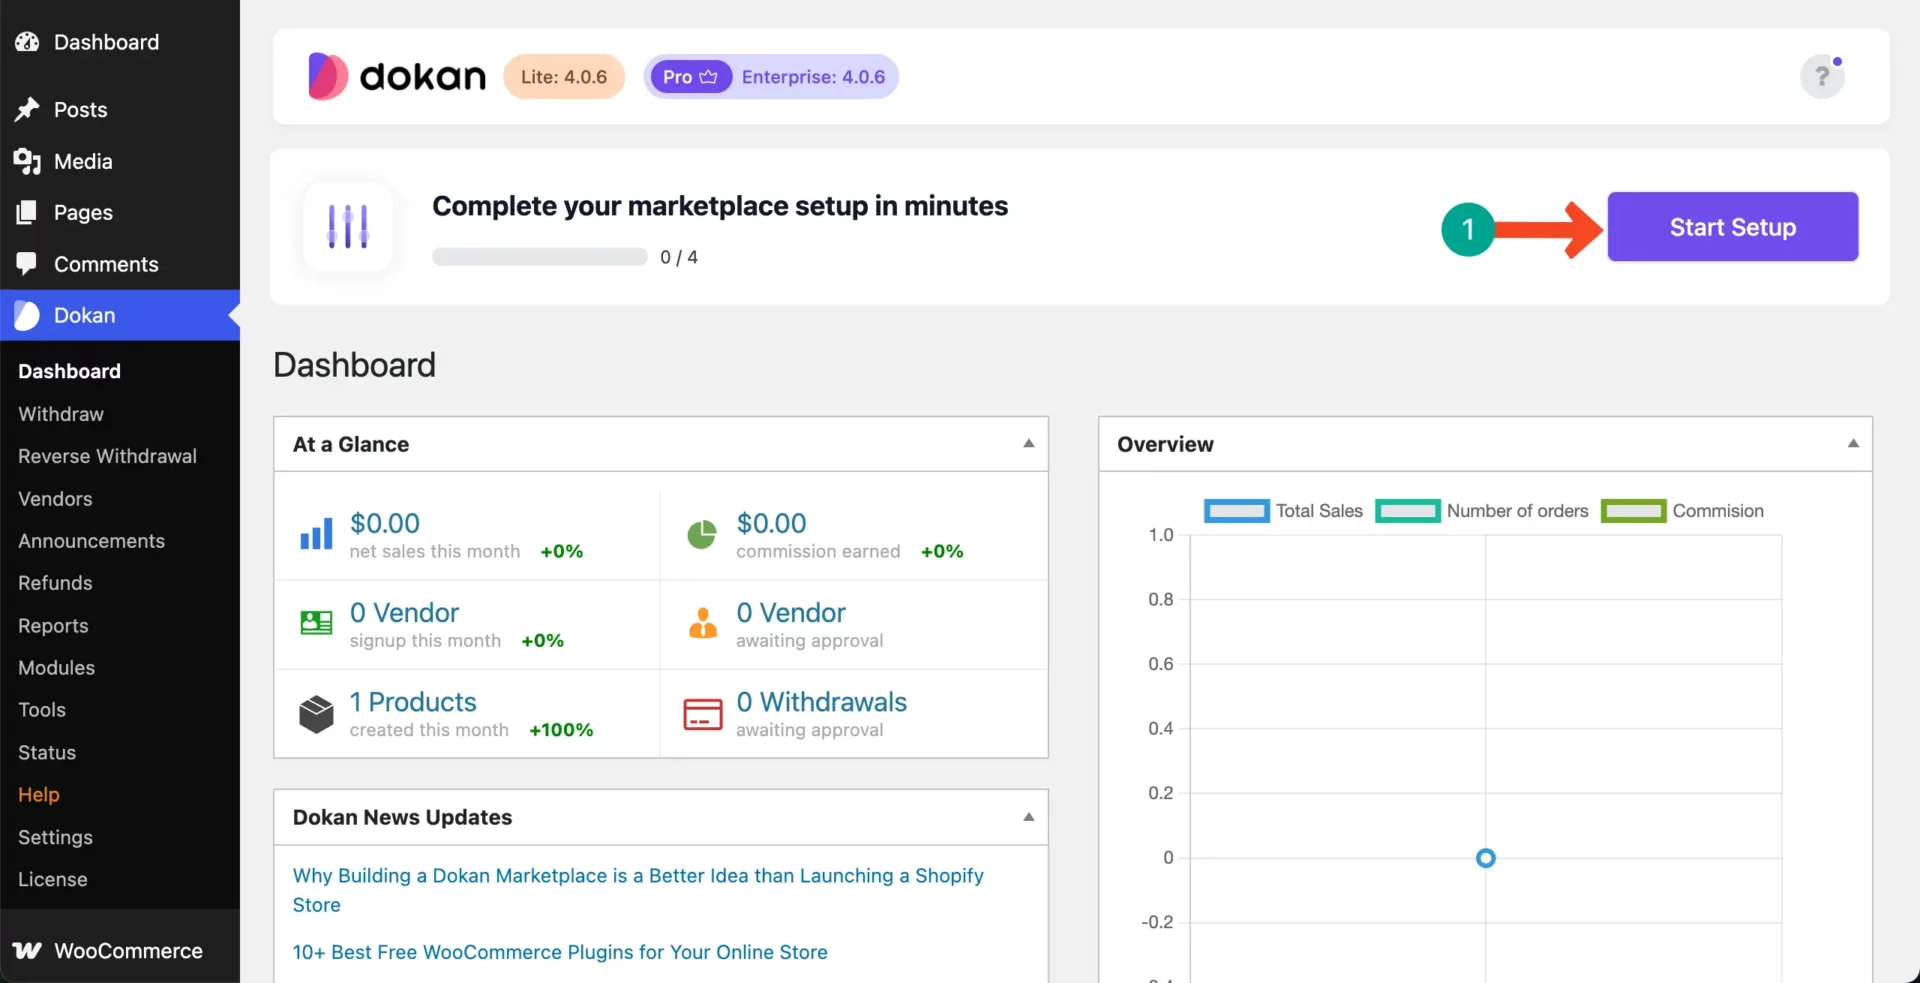Open the Status submenu item
1920x983 pixels.
pyautogui.click(x=47, y=753)
